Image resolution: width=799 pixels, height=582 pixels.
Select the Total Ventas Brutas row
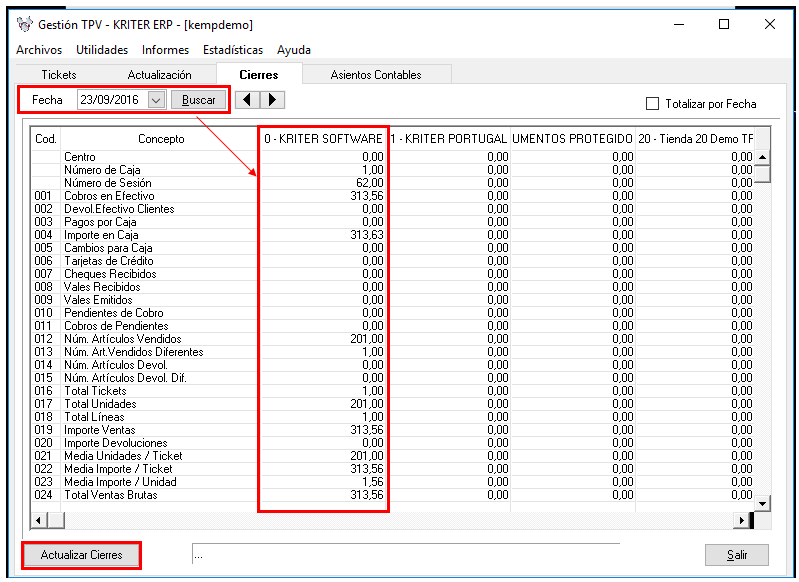click(392, 494)
